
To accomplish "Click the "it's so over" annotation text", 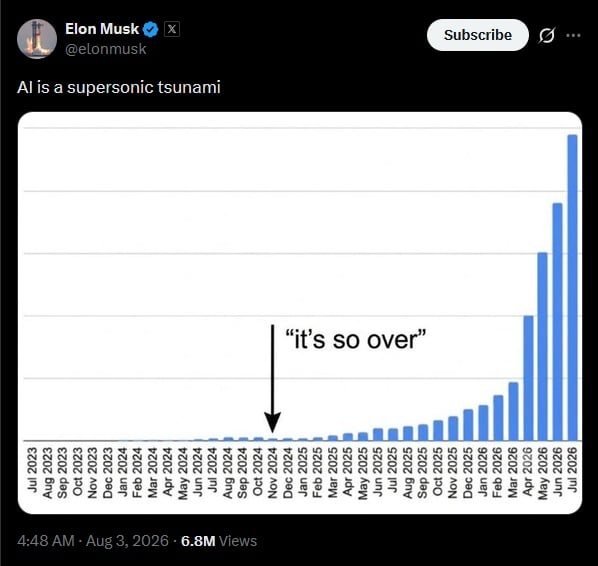I will (x=355, y=339).
